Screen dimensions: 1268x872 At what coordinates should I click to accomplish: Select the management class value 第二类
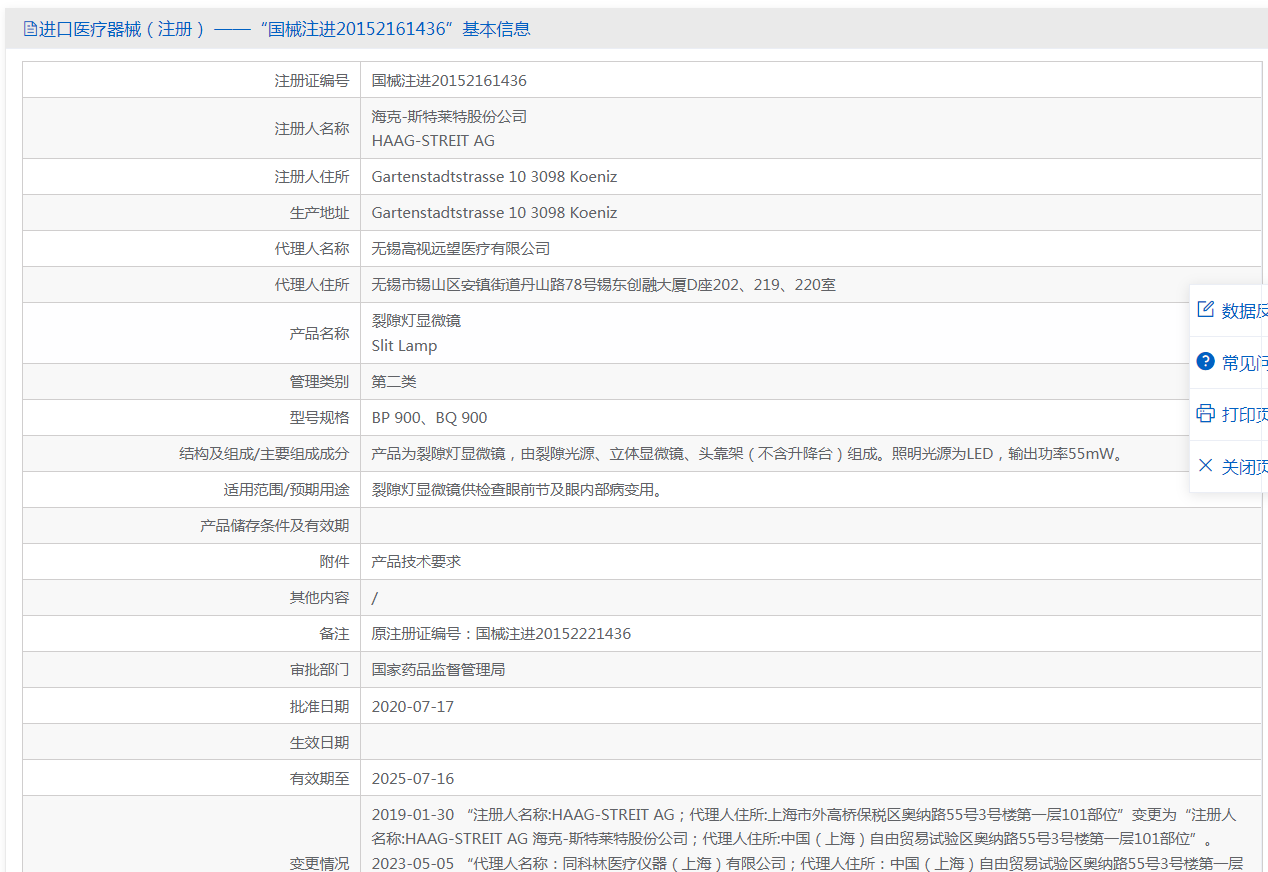coord(394,382)
